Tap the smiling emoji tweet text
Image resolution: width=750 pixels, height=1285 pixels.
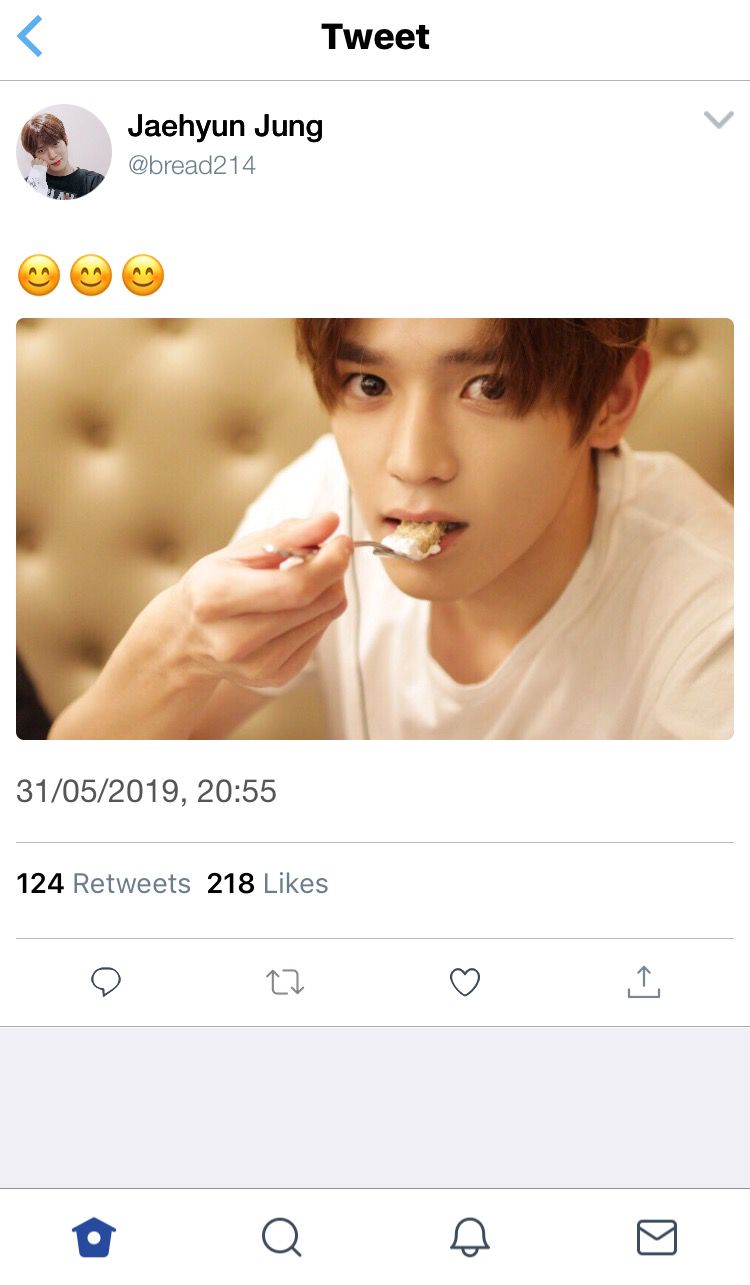91,276
